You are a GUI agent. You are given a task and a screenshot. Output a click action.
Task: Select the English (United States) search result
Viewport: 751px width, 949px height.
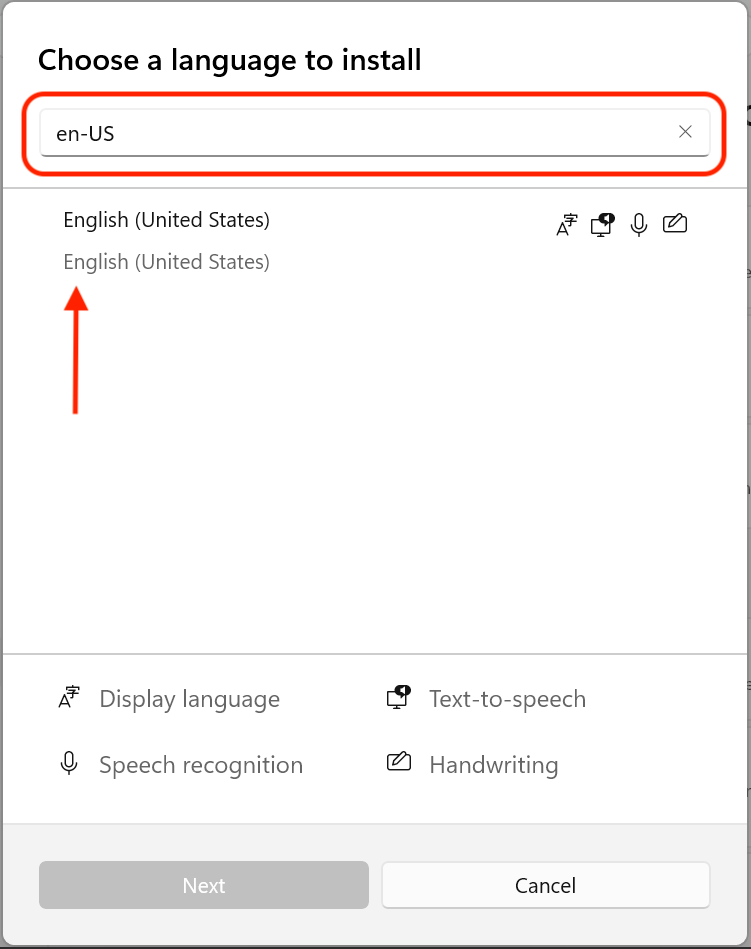click(166, 220)
